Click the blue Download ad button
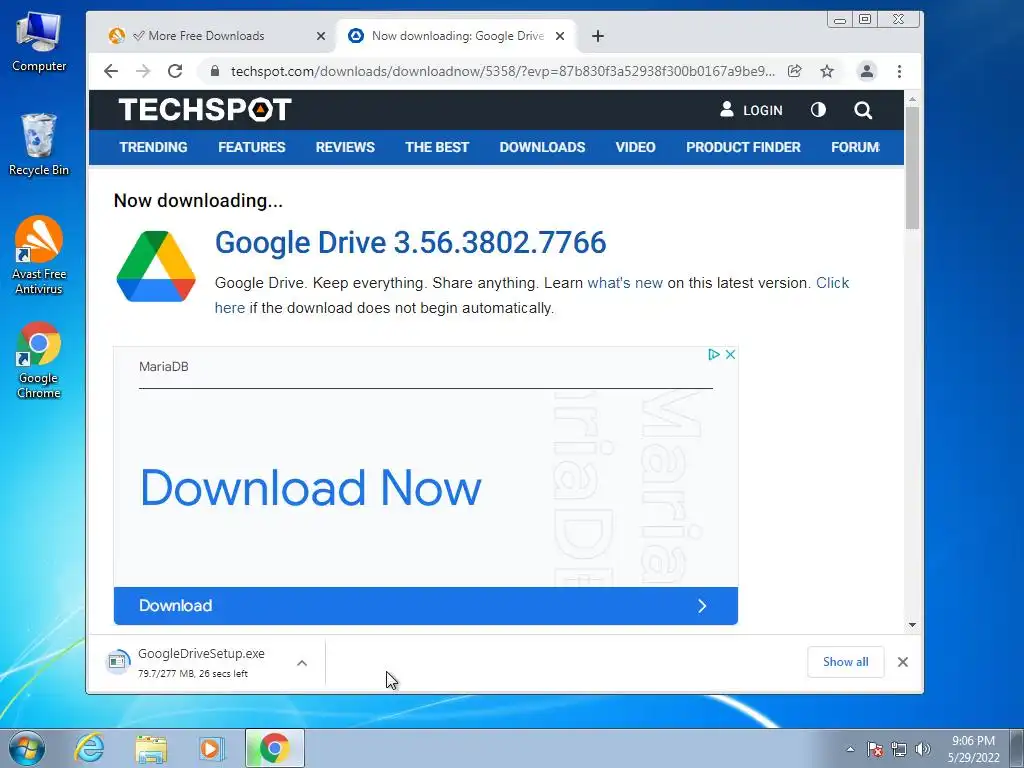This screenshot has width=1024, height=768. pyautogui.click(x=426, y=605)
